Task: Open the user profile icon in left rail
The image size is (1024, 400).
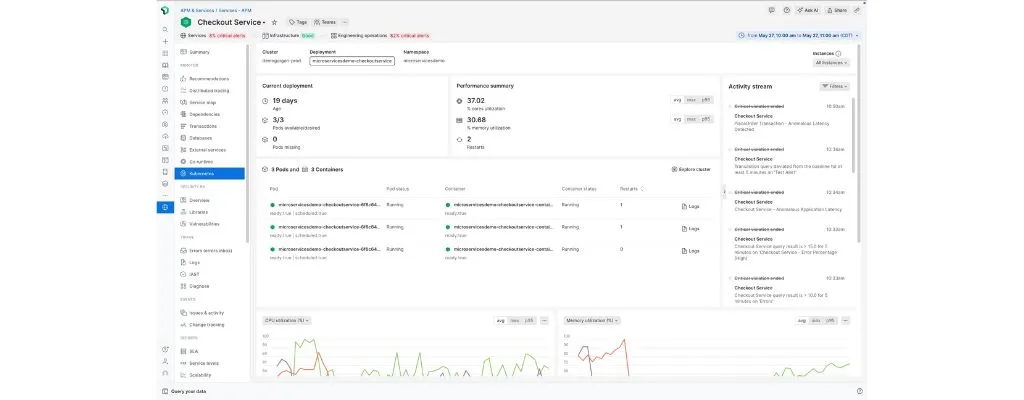Action: 165,361
